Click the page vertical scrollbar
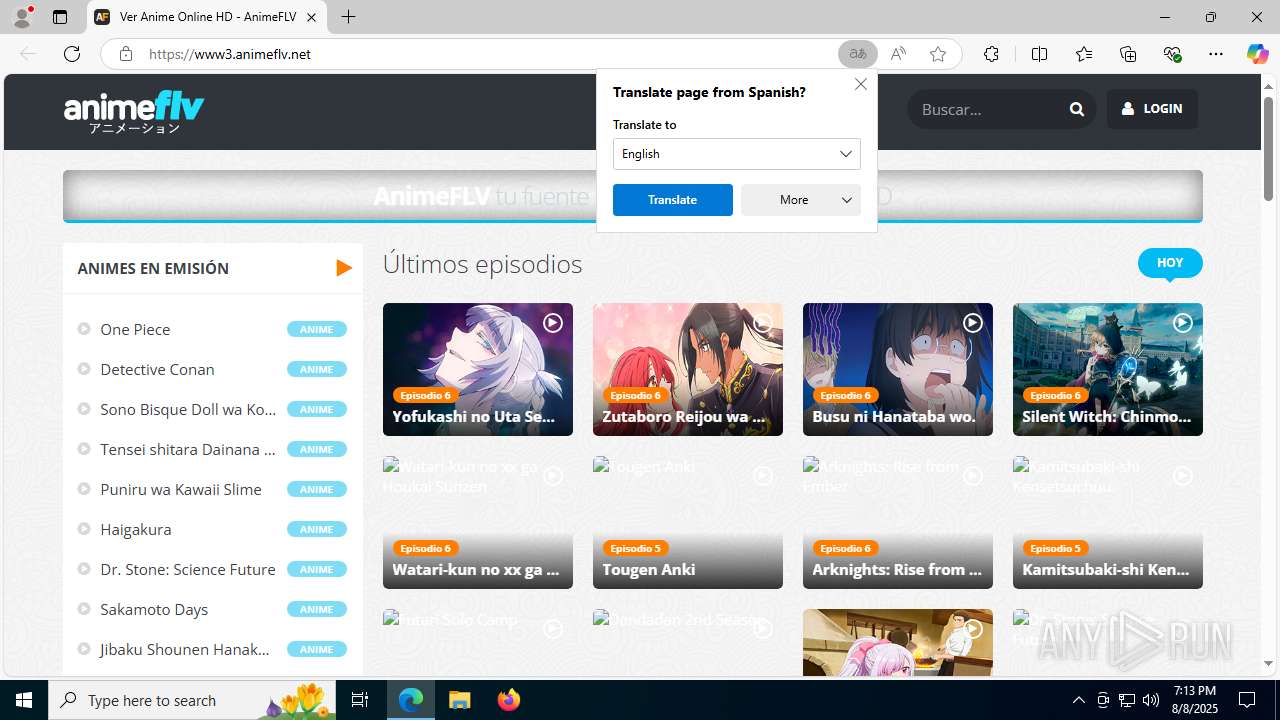This screenshot has width=1280, height=720. click(x=1268, y=148)
